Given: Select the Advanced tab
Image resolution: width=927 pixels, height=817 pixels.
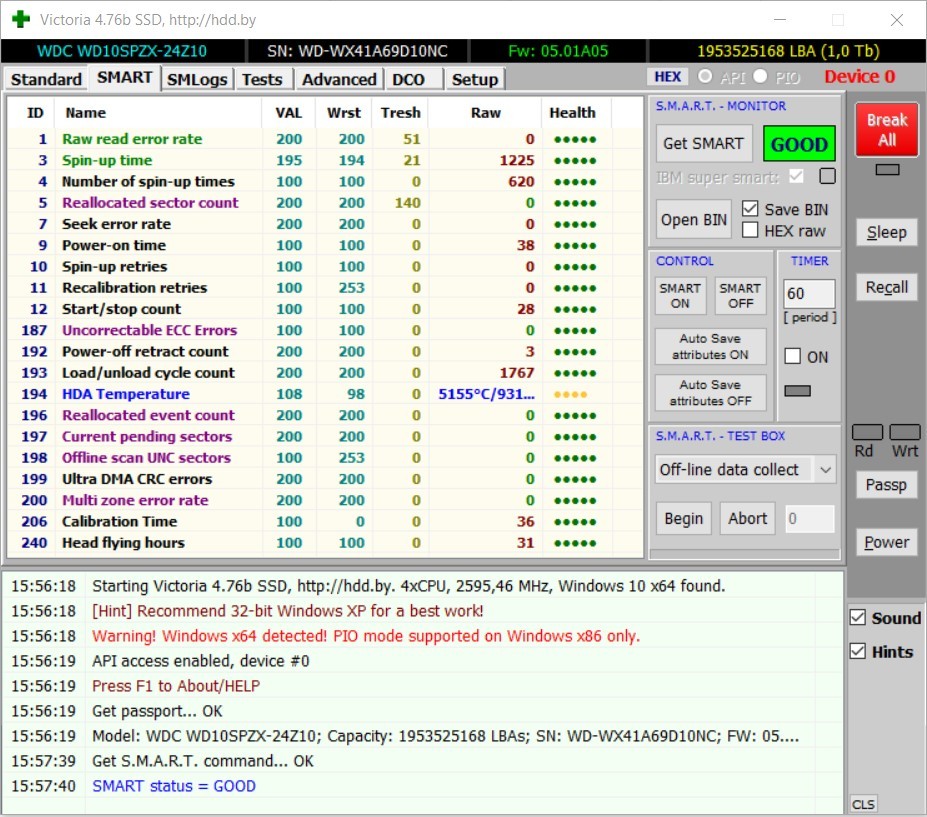Looking at the screenshot, I should click(339, 79).
